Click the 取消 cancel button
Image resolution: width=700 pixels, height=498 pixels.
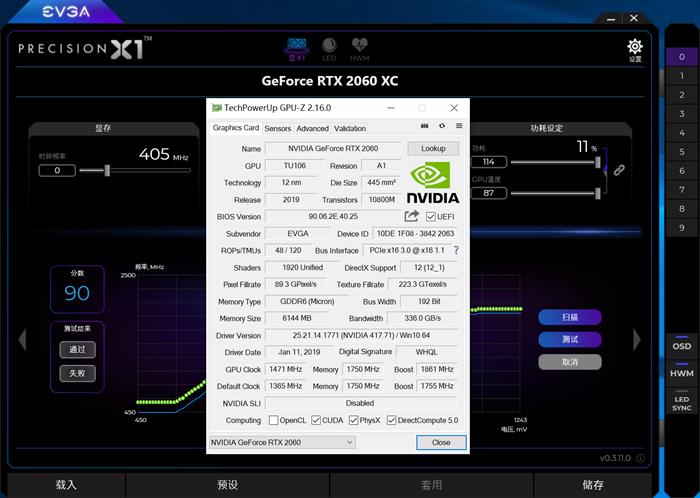point(570,362)
